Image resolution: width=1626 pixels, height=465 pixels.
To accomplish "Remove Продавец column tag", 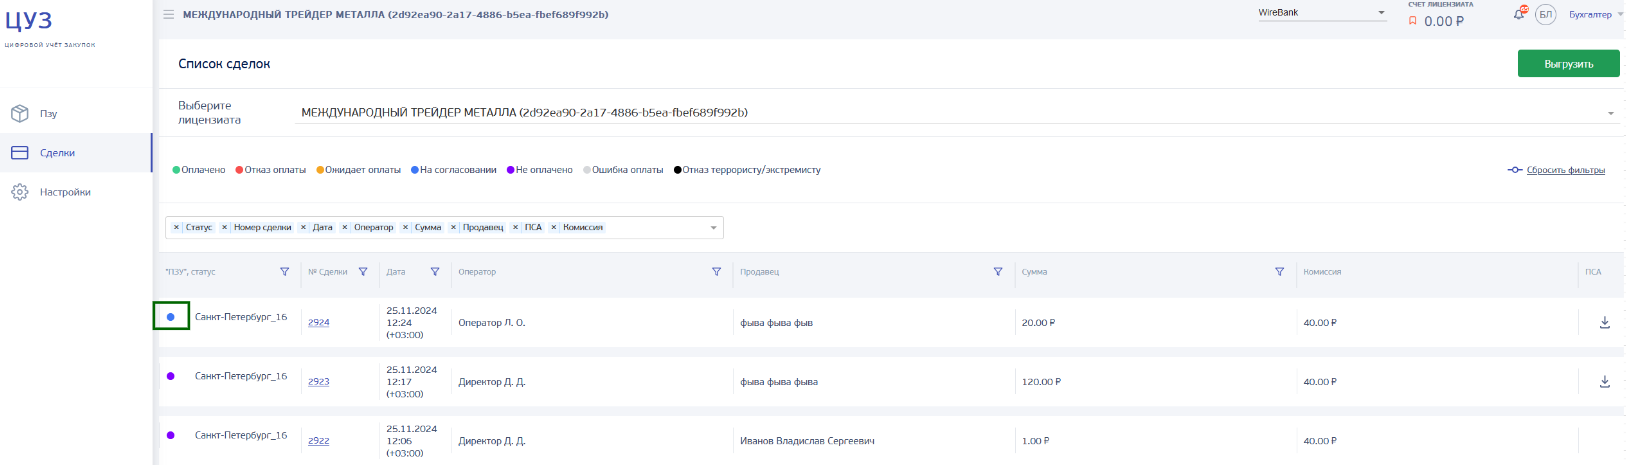I will [x=454, y=227].
